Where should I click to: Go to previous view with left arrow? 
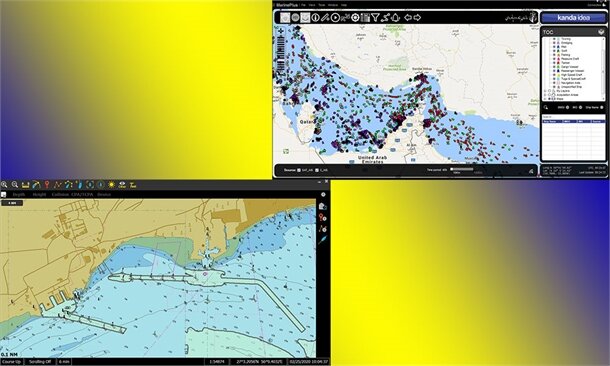[x=408, y=18]
